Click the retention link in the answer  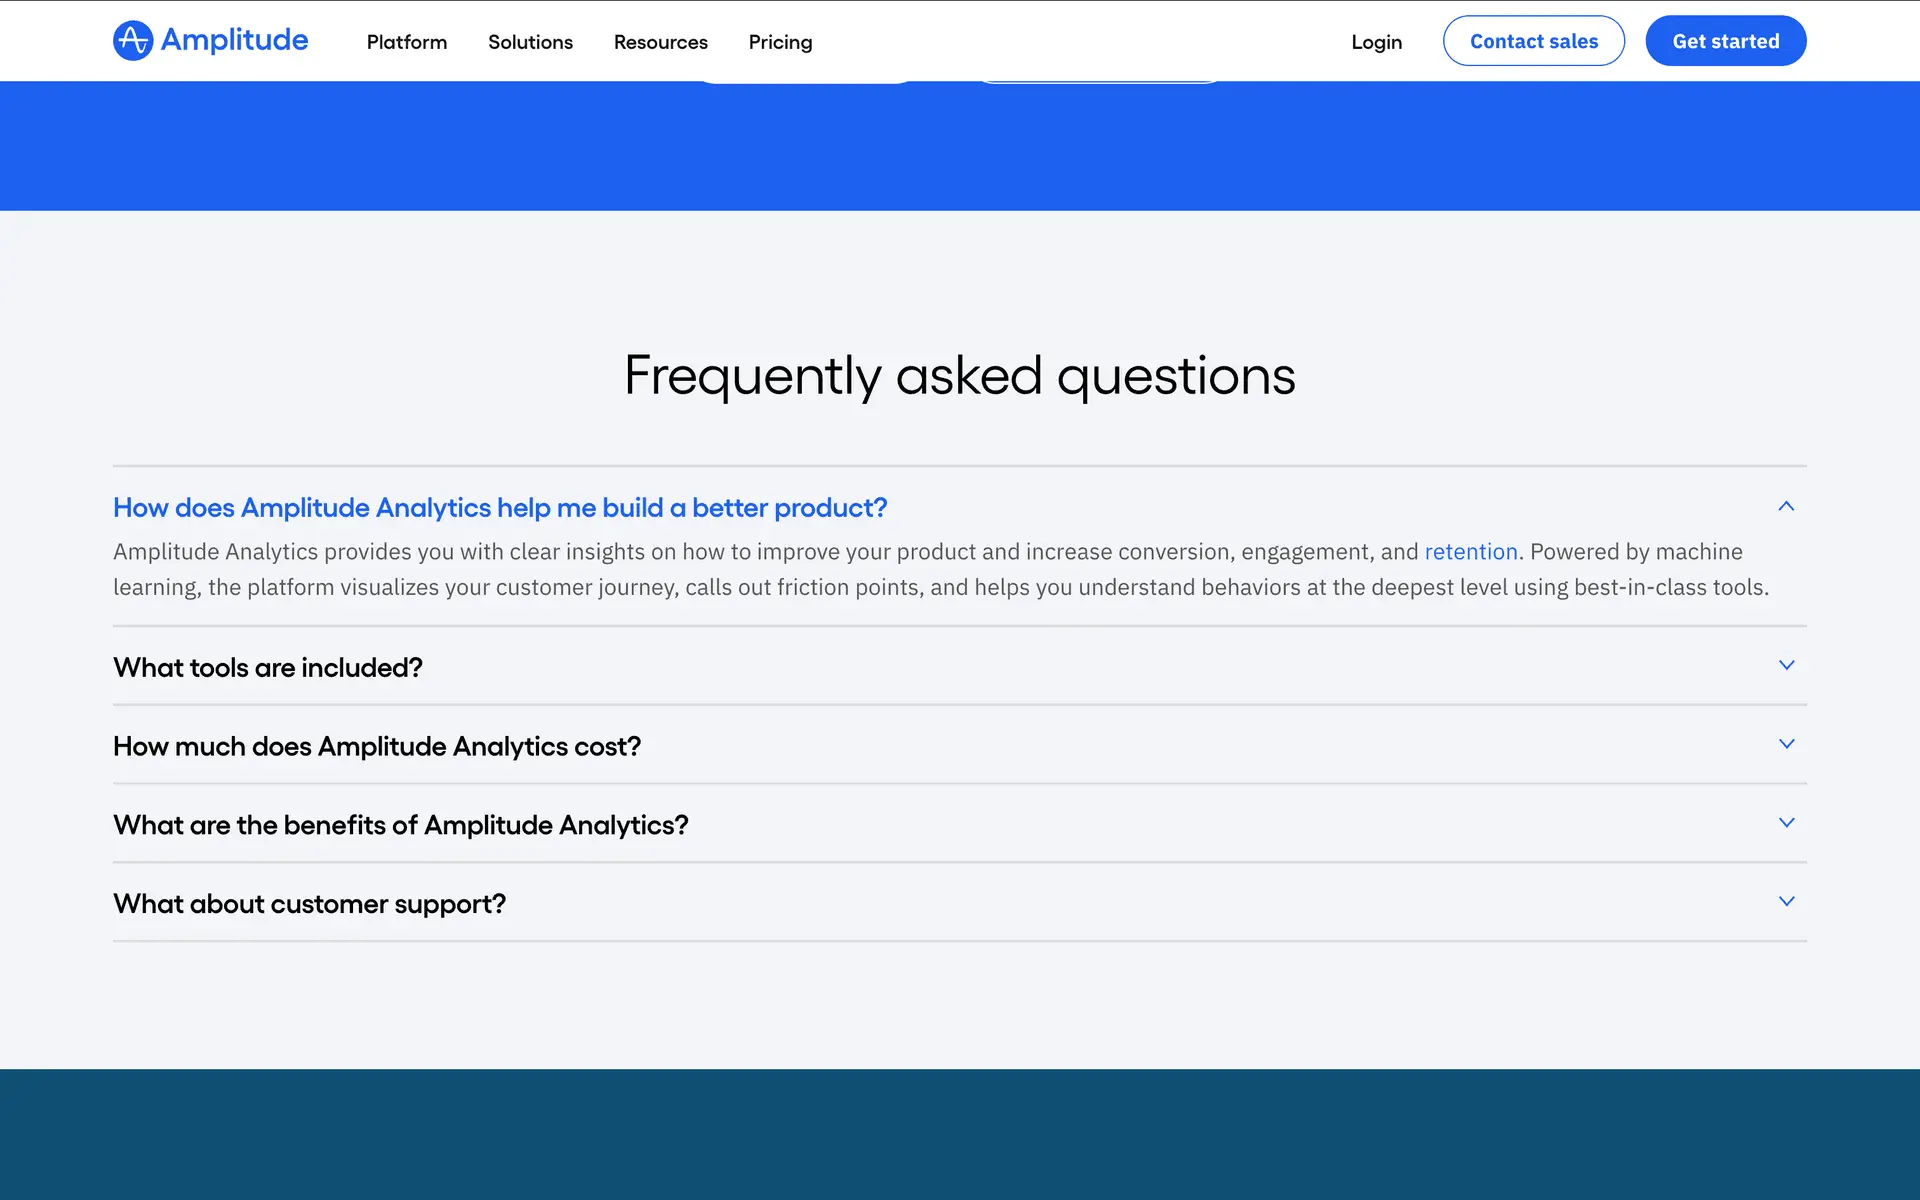(1470, 552)
